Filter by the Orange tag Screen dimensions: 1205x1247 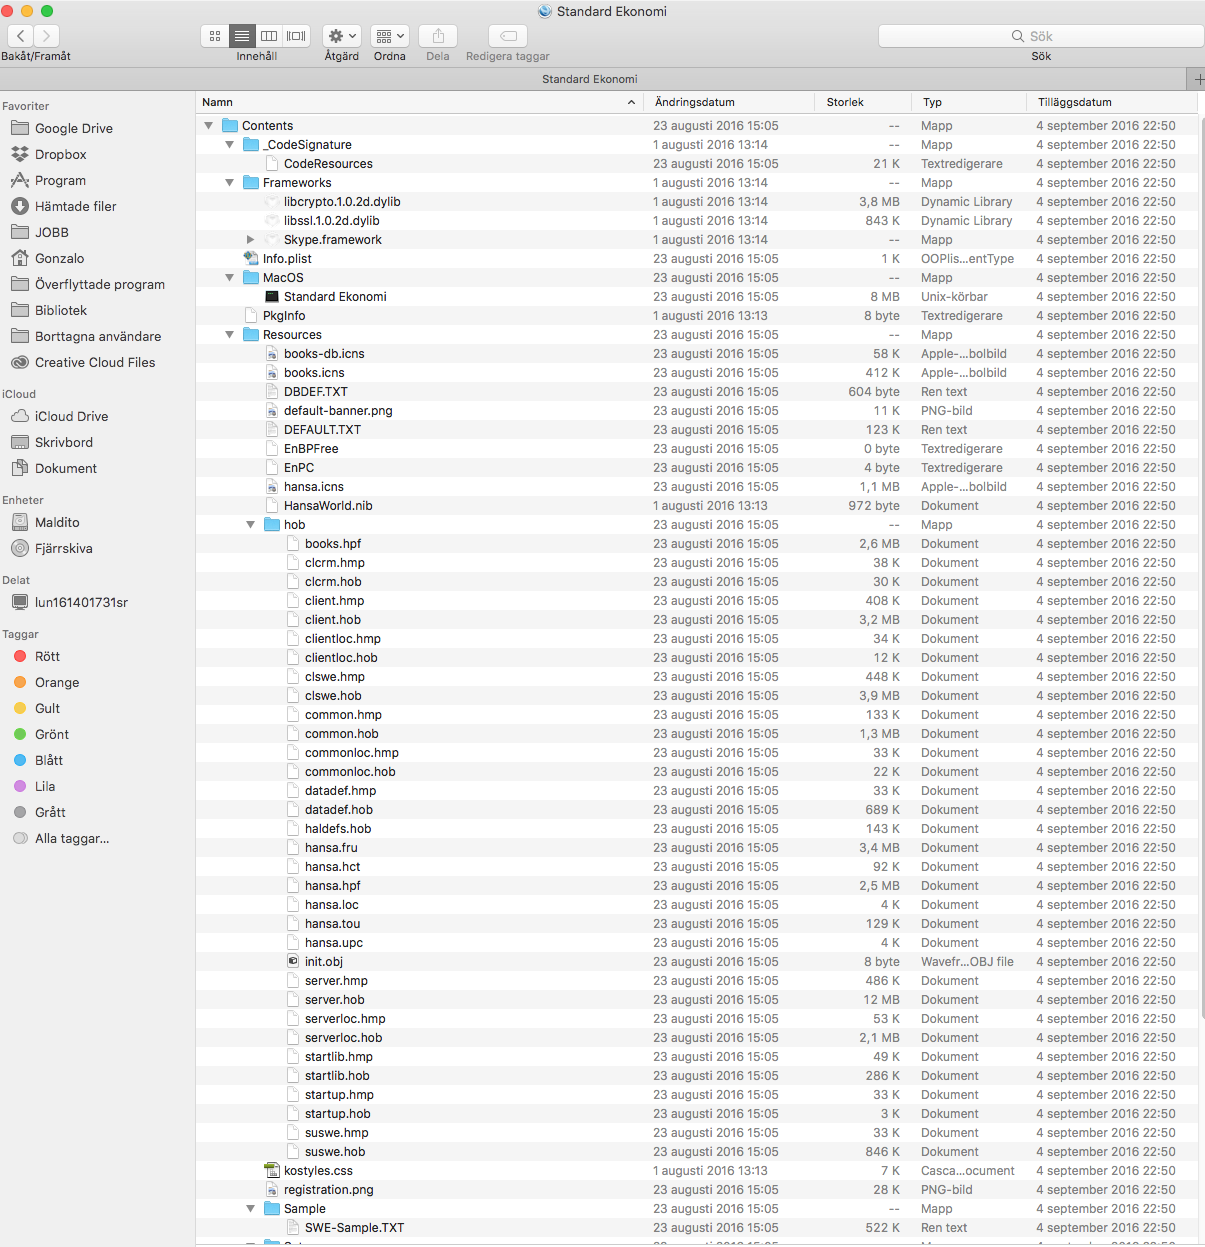pyautogui.click(x=57, y=682)
